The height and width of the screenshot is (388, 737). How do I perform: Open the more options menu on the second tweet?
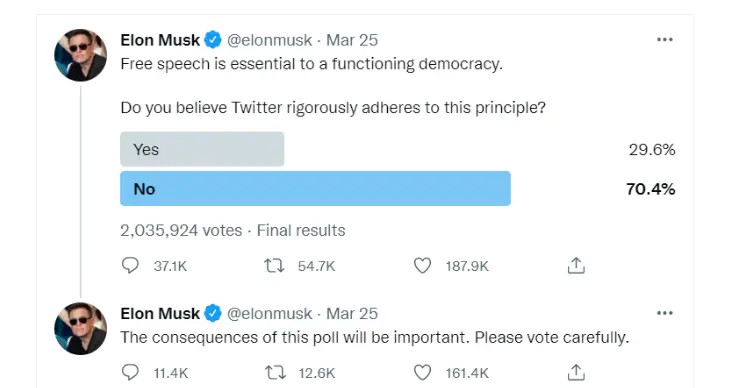[x=665, y=313]
